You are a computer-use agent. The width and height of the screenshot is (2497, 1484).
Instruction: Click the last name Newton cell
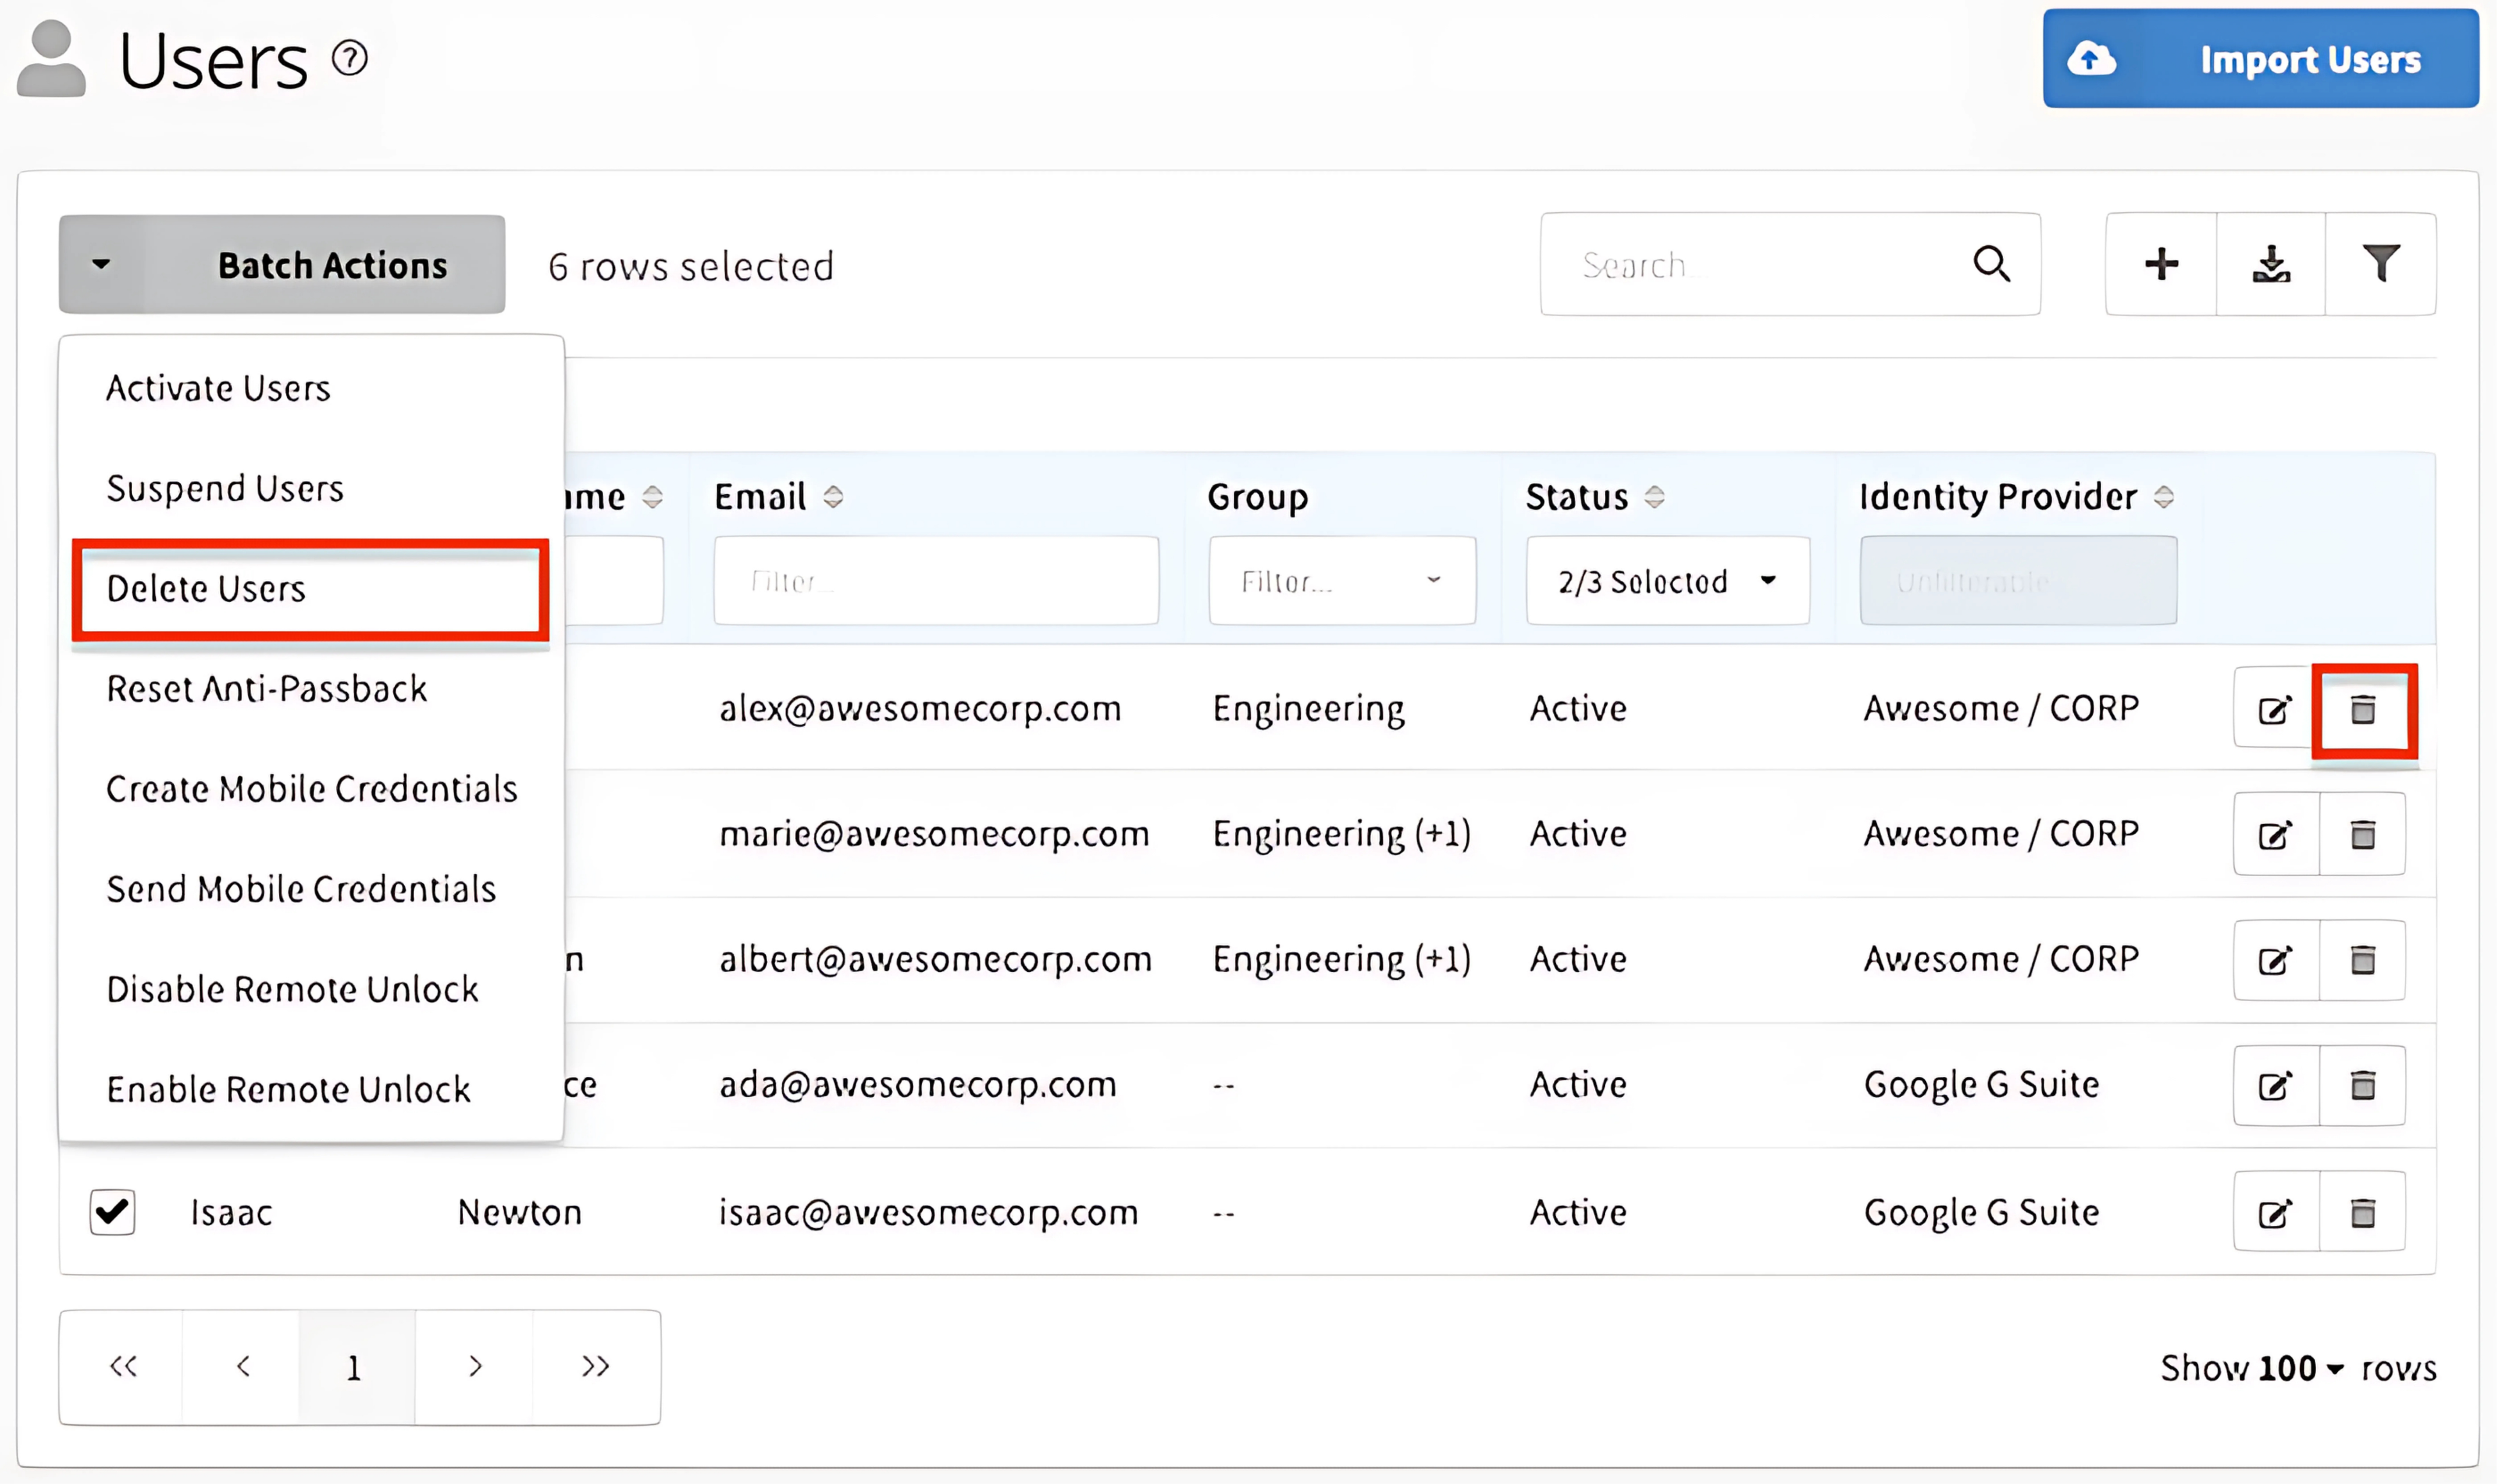[519, 1212]
